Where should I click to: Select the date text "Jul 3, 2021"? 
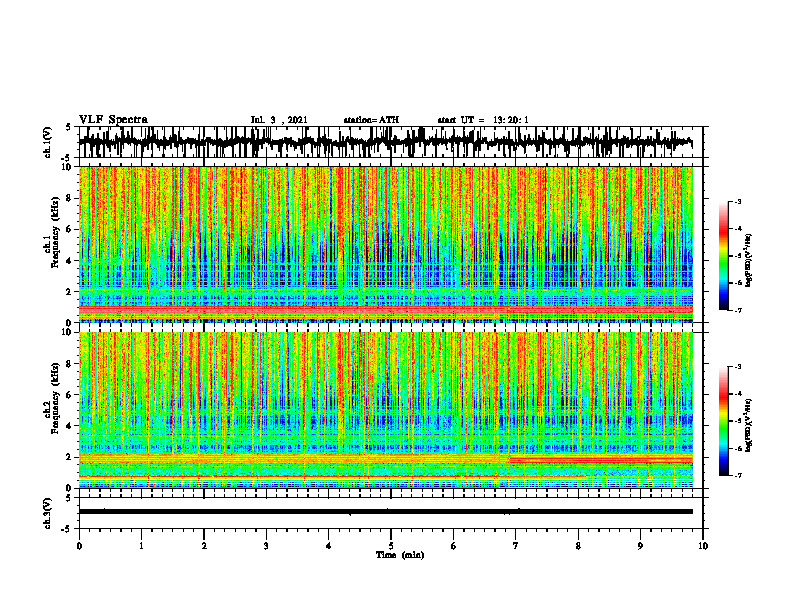pos(279,120)
